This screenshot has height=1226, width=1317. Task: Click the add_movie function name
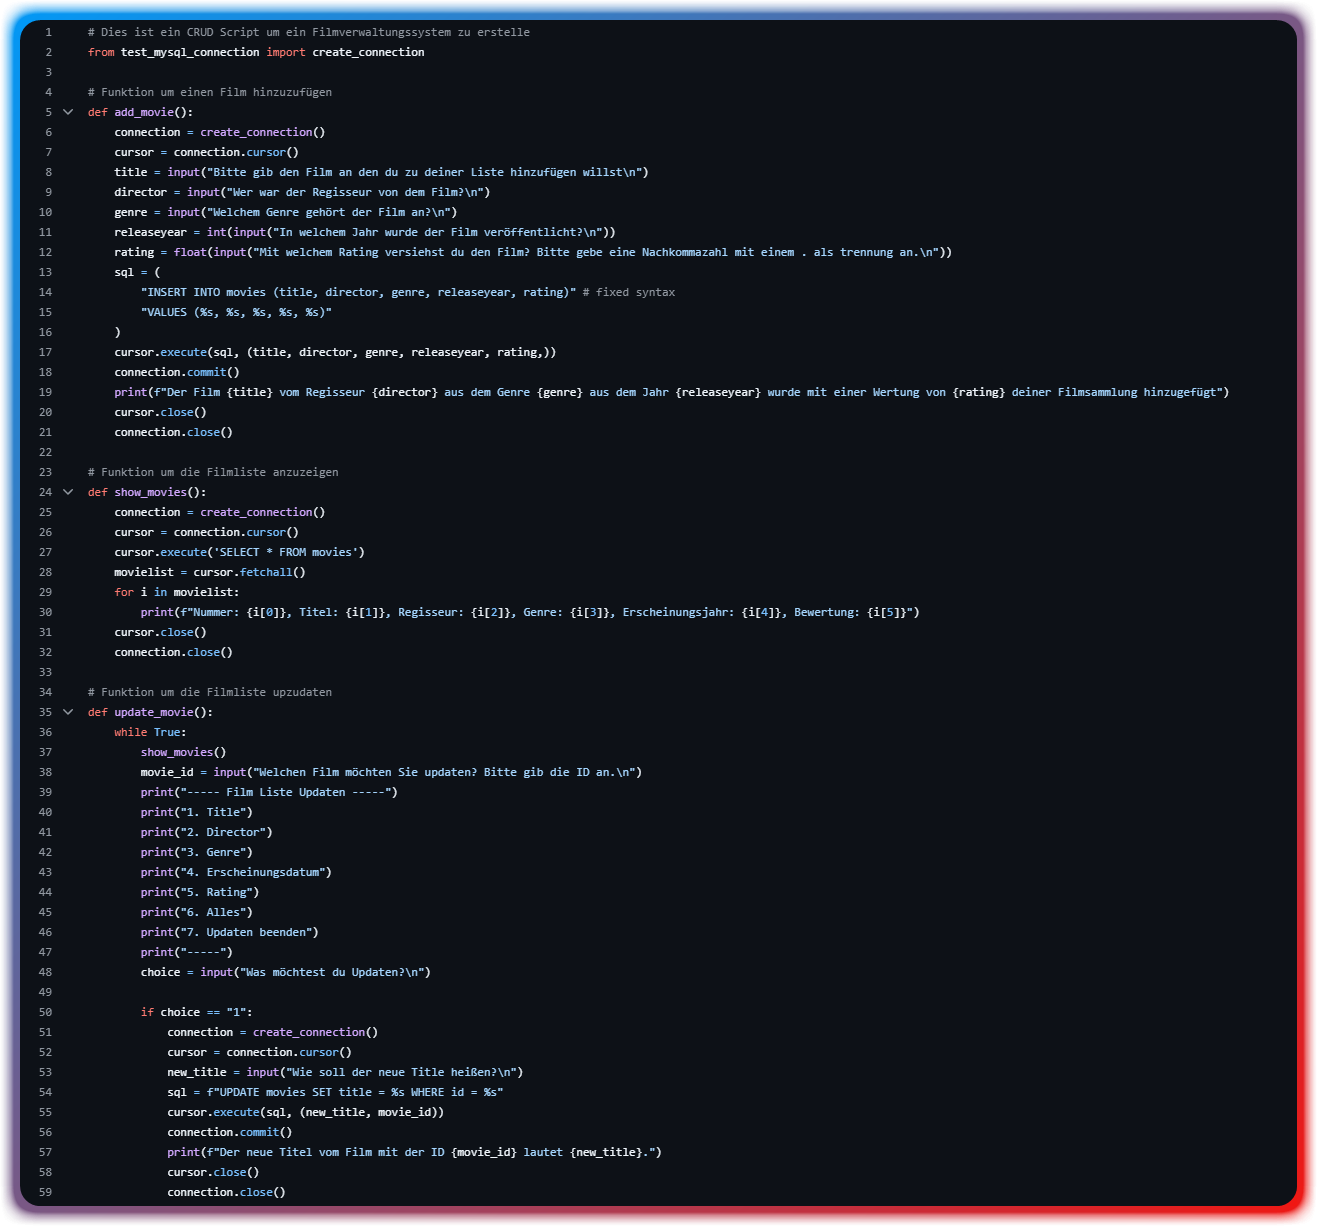[143, 112]
